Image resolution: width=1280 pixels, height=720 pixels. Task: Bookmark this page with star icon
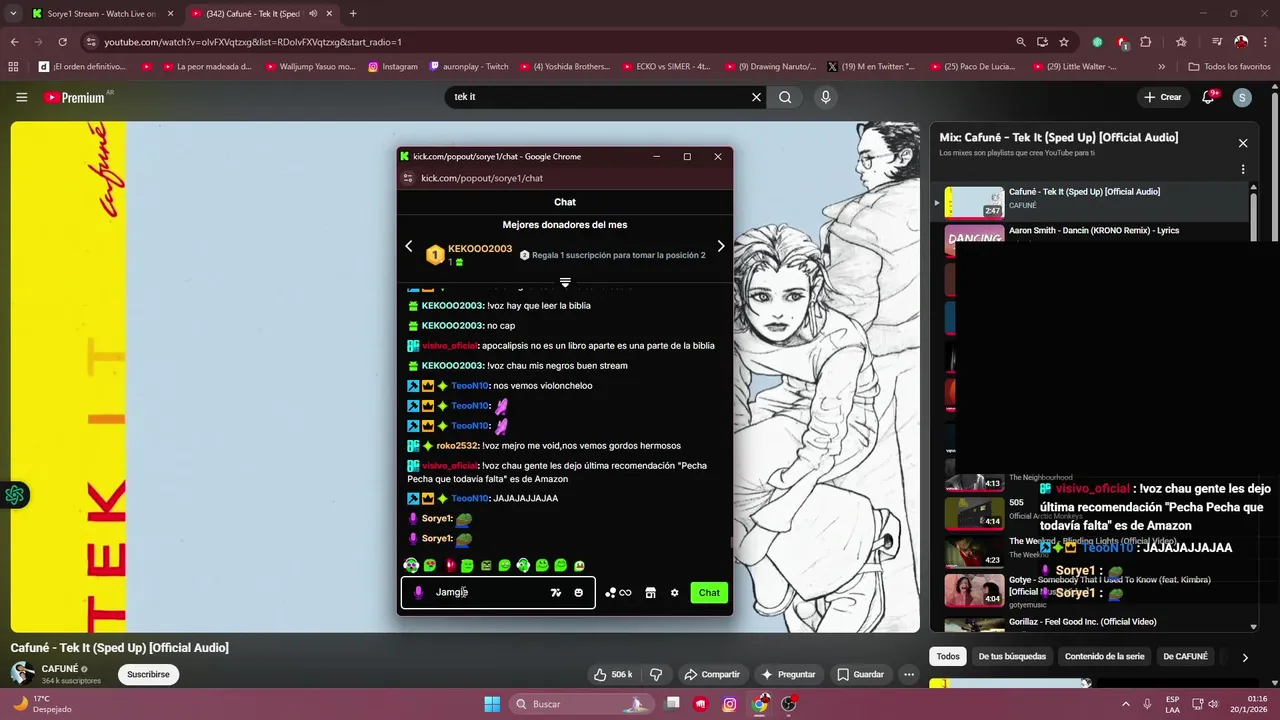1064,42
